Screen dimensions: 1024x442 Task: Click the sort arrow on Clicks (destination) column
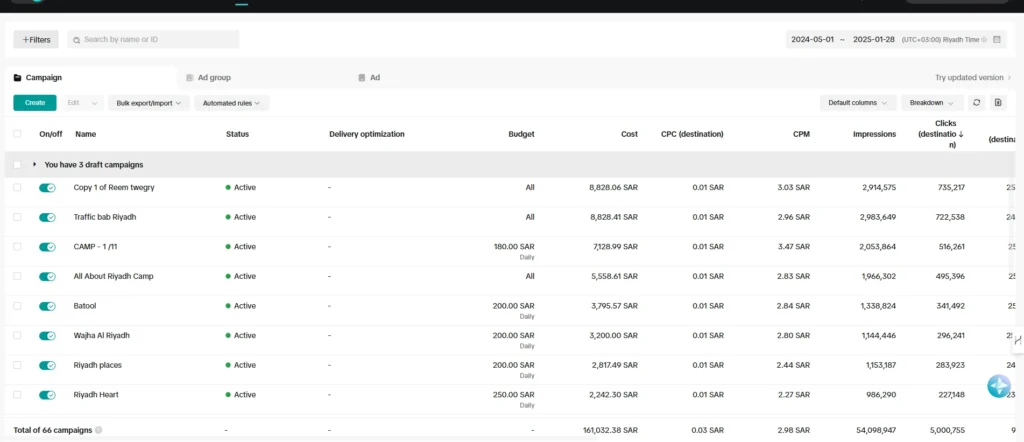pyautogui.click(x=961, y=134)
